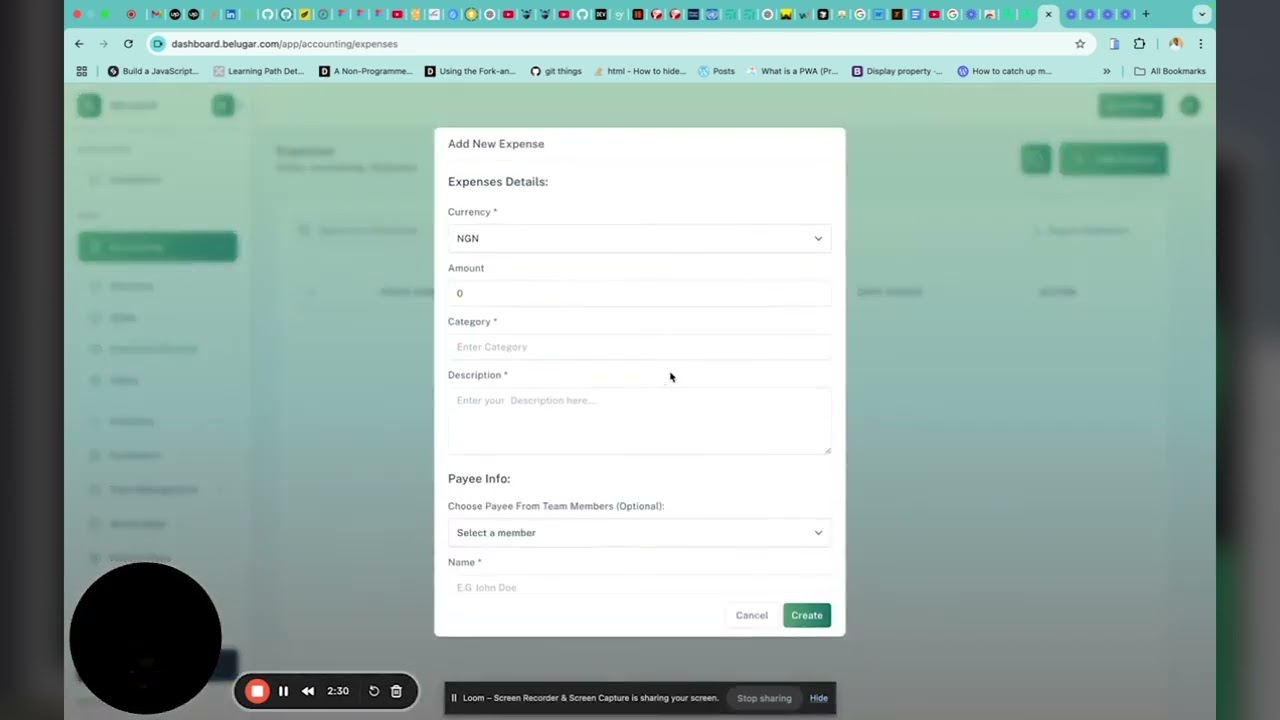Click the address bar URL

(284, 44)
